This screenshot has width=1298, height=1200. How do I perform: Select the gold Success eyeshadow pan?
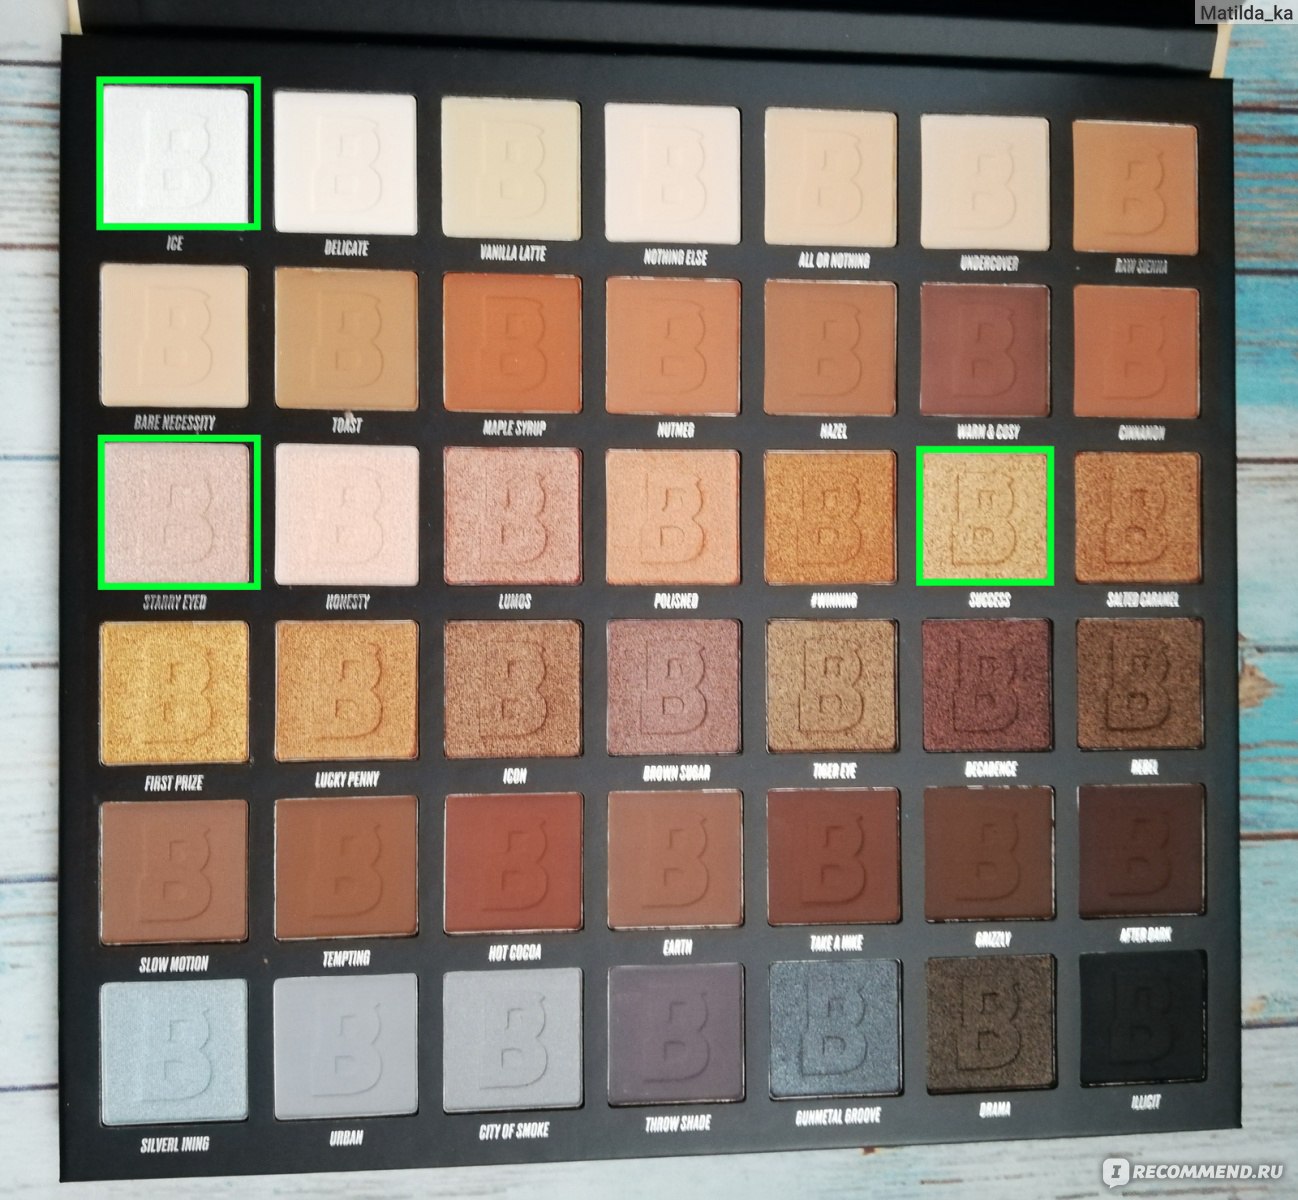point(985,517)
